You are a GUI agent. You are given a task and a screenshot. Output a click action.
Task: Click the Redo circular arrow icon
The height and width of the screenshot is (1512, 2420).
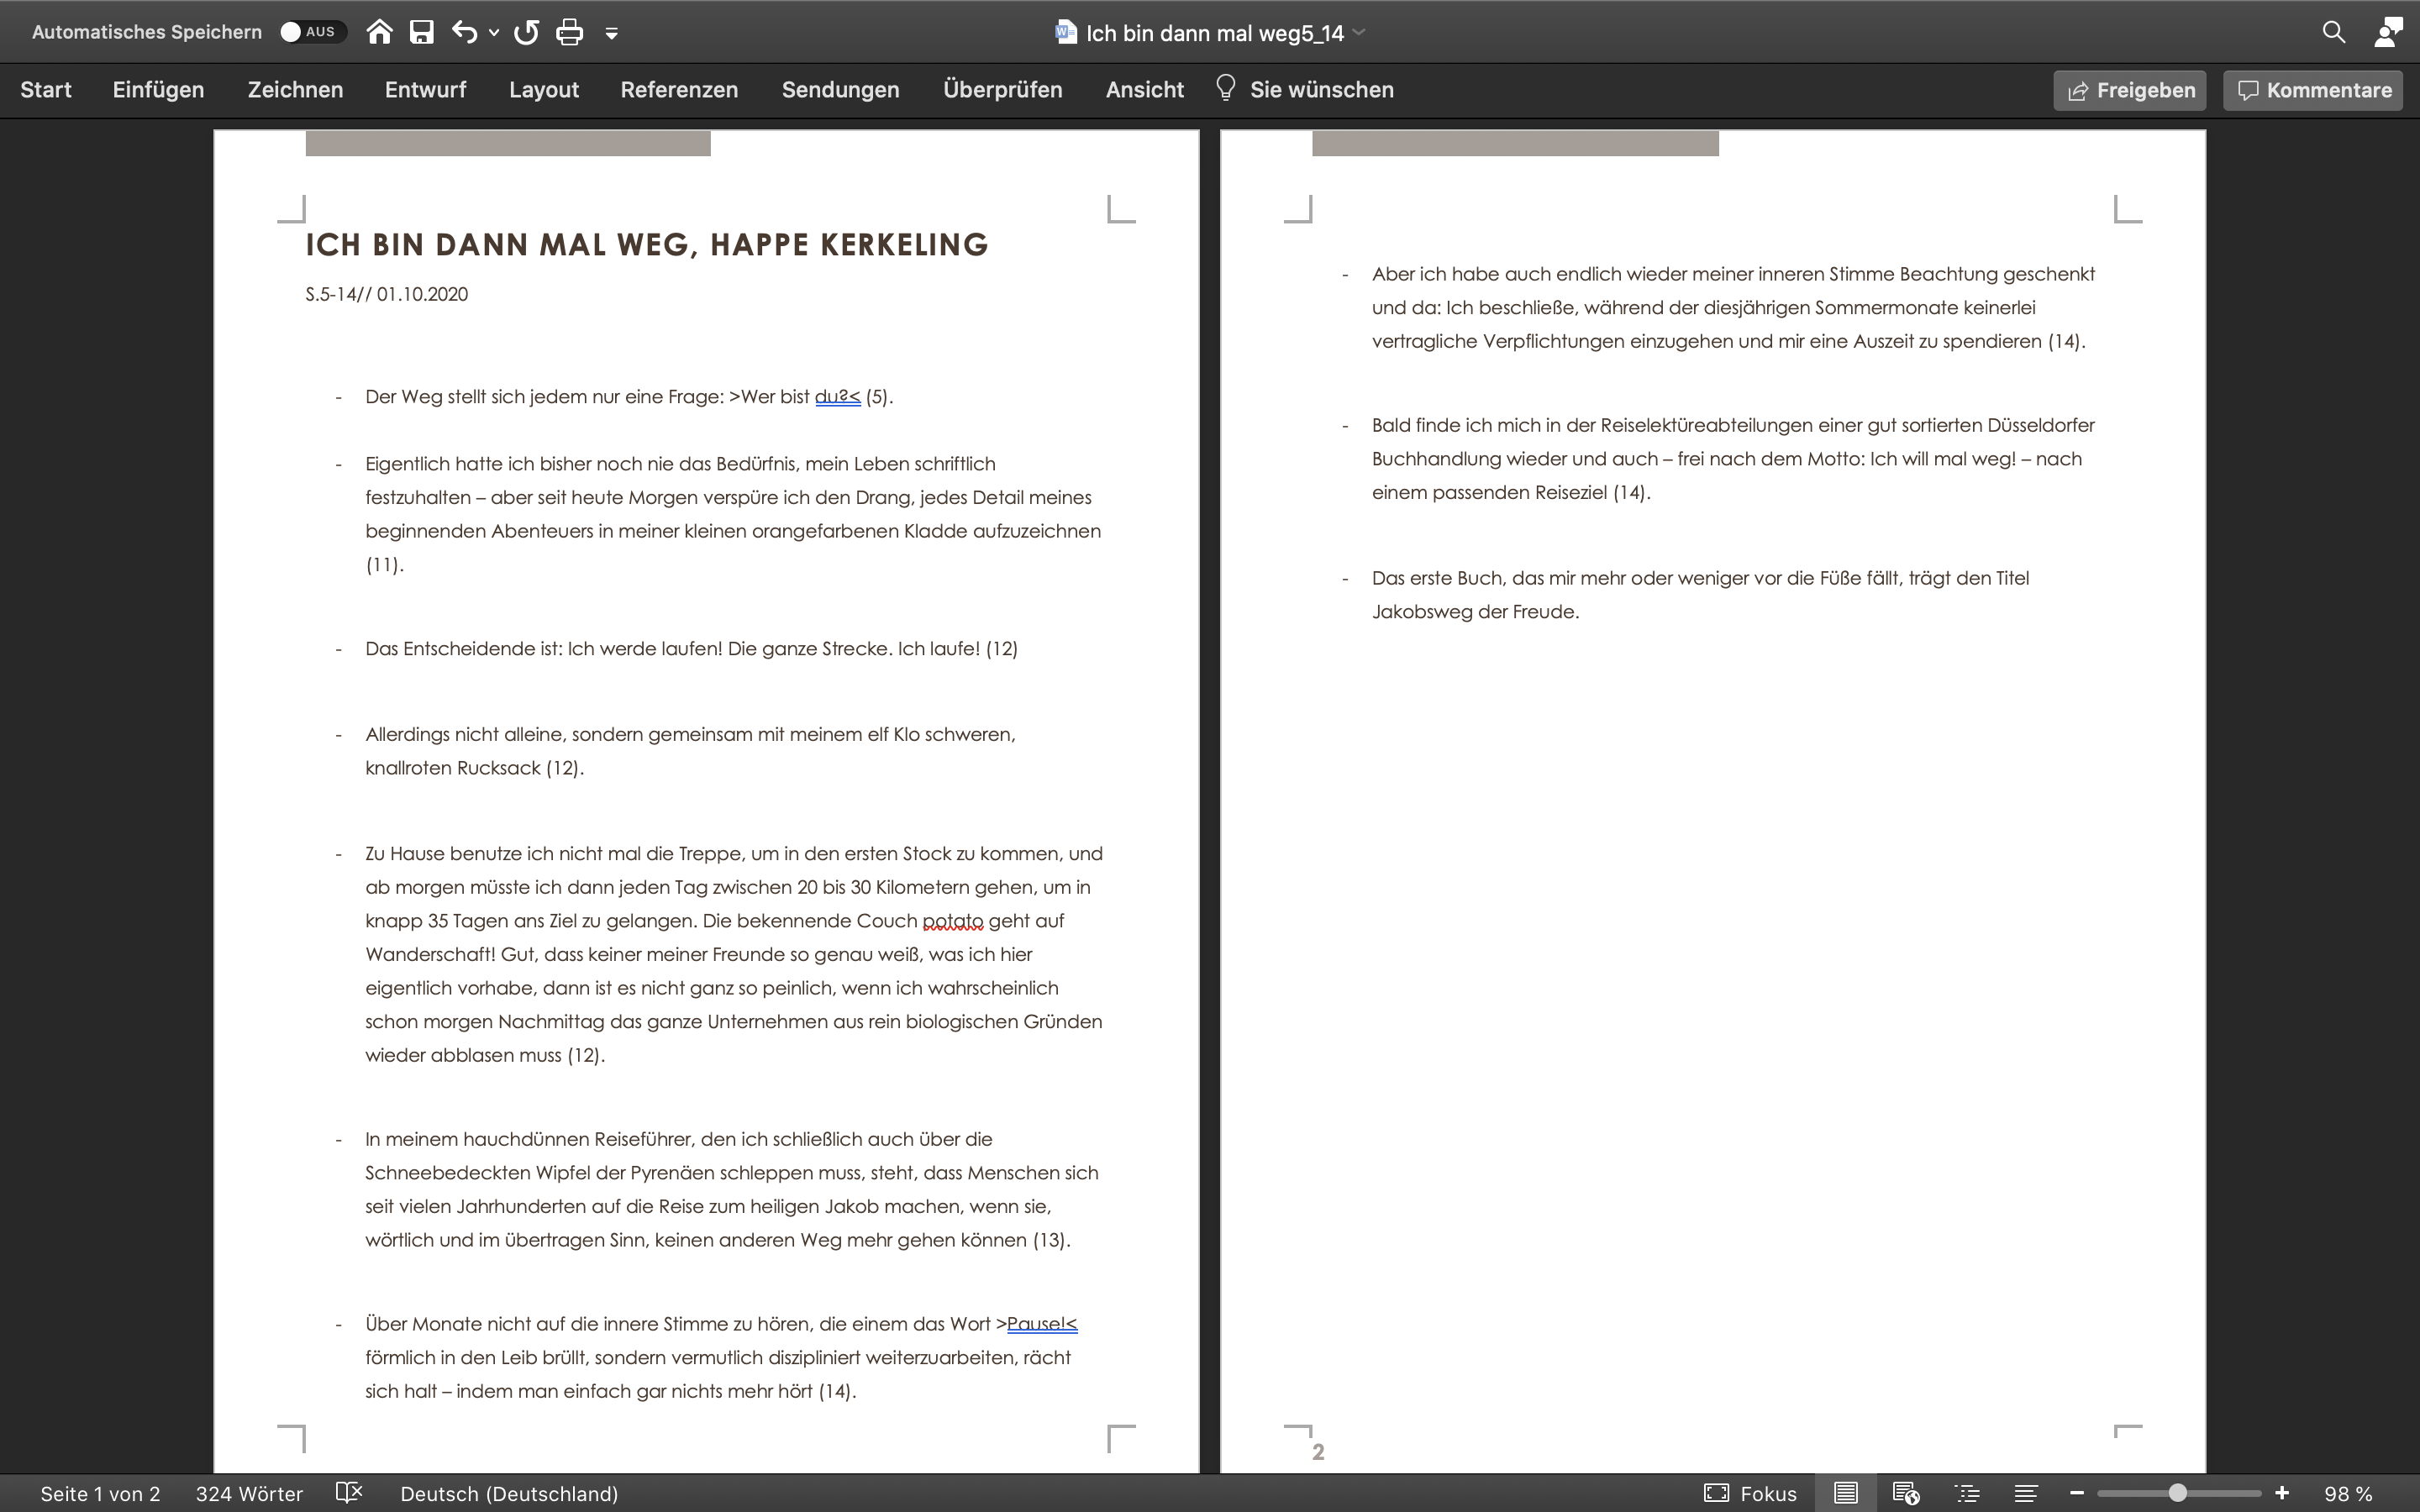(x=526, y=32)
